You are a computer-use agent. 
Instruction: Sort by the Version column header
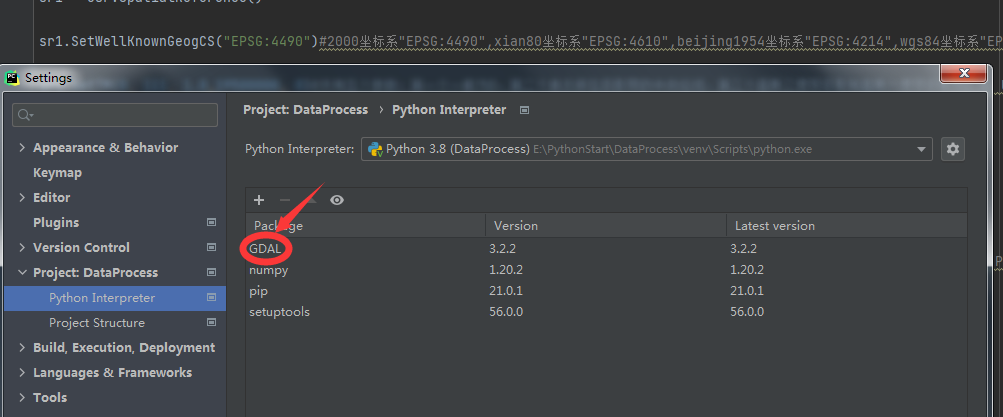click(x=605, y=226)
